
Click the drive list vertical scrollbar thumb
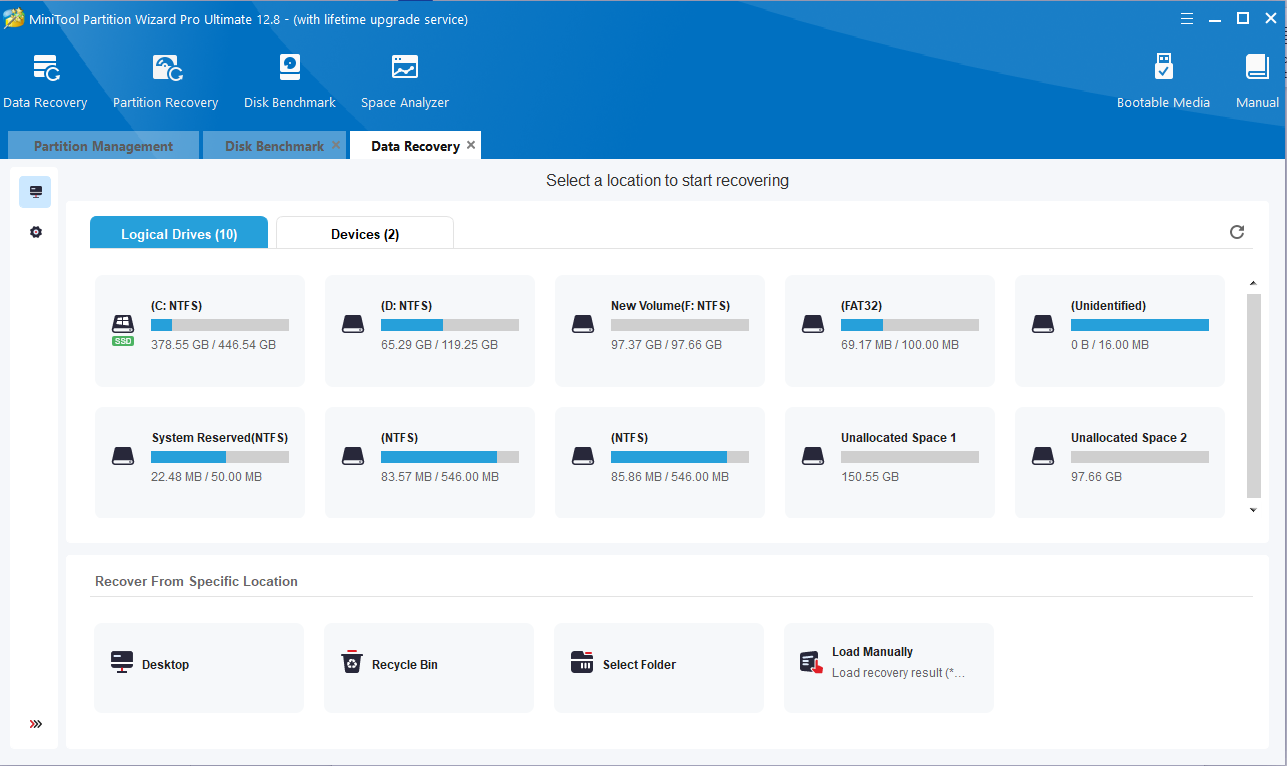coord(1254,395)
